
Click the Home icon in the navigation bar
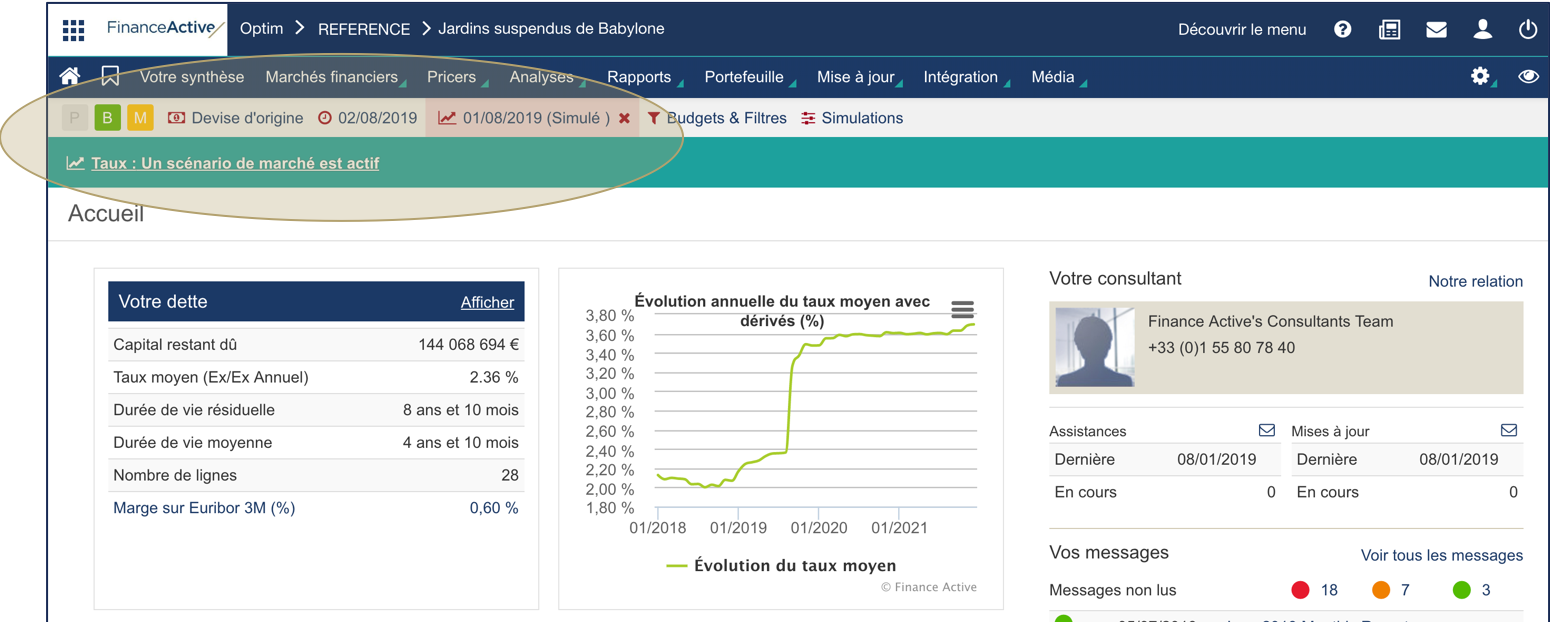point(69,75)
